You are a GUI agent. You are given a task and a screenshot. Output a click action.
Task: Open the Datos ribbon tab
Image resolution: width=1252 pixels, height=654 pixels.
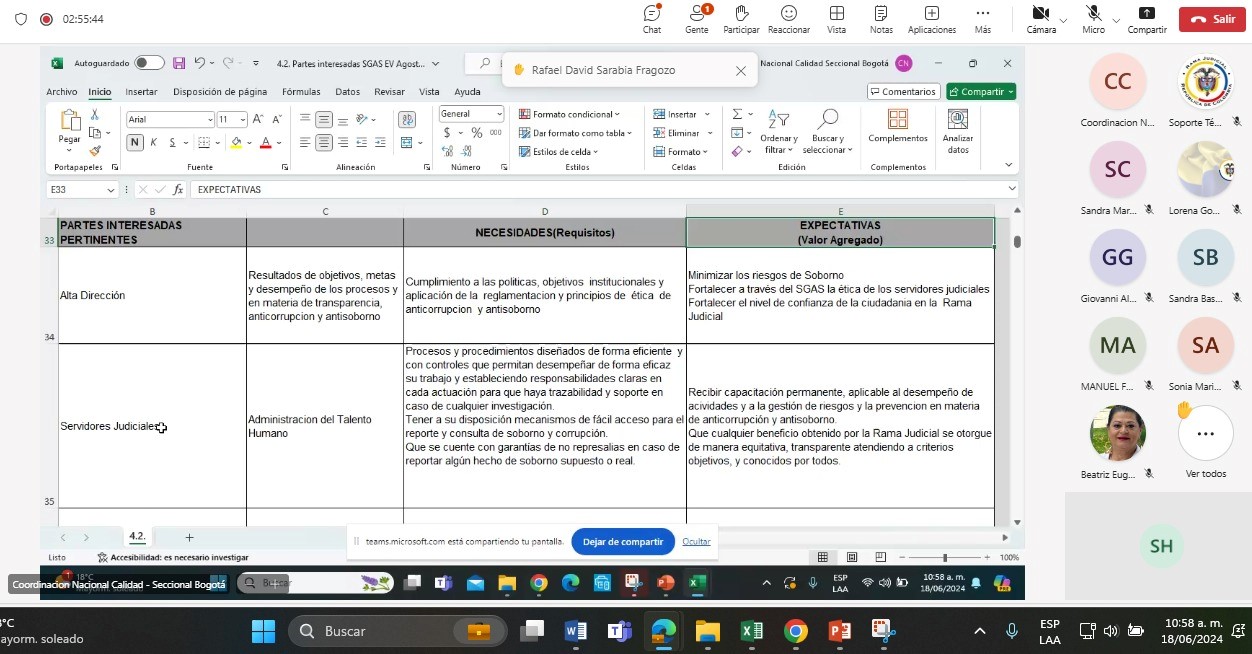(x=348, y=92)
